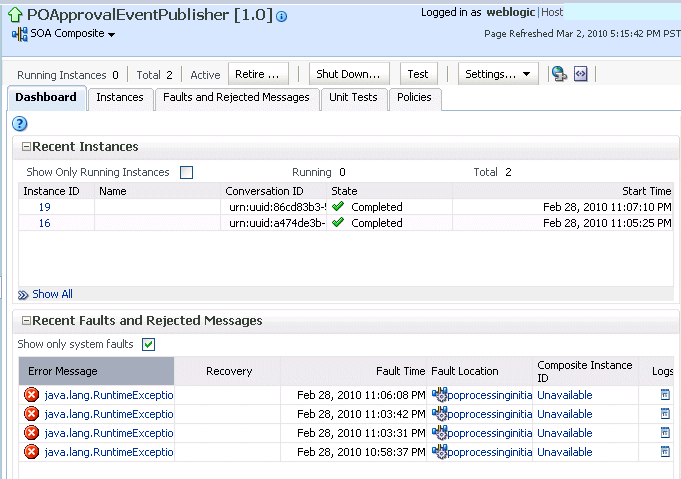Click start time Feb 28, 2010 11:07:10 PM

point(607,207)
